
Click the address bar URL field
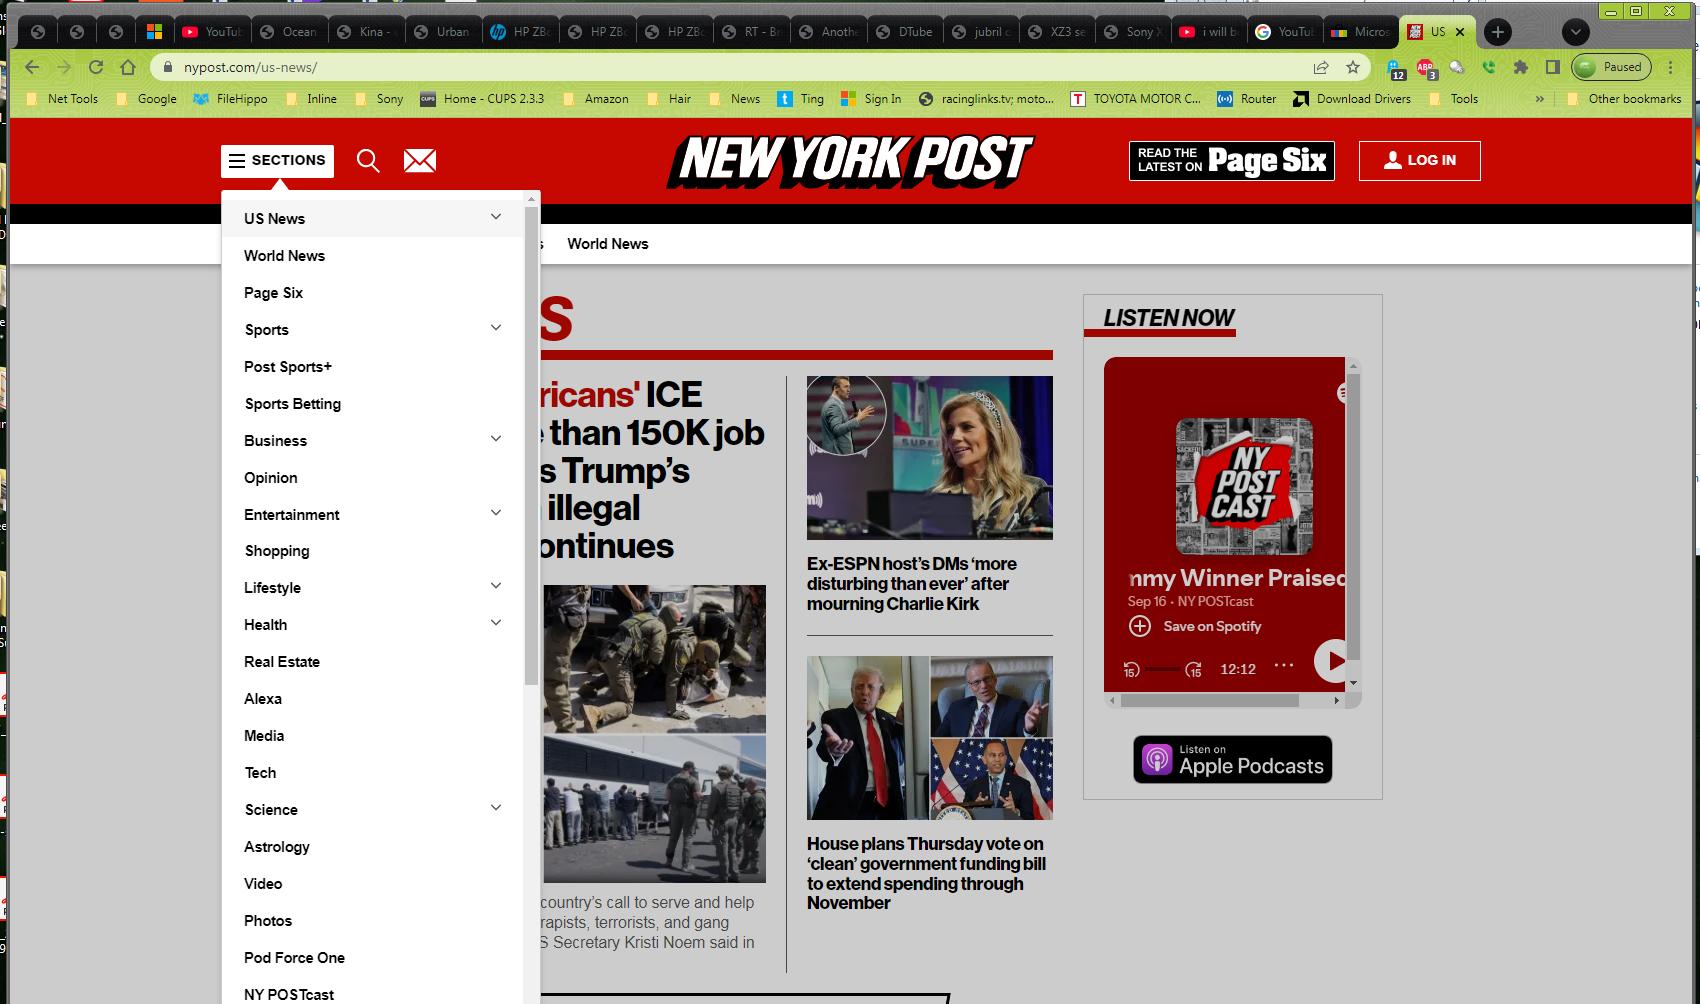[x=740, y=67]
